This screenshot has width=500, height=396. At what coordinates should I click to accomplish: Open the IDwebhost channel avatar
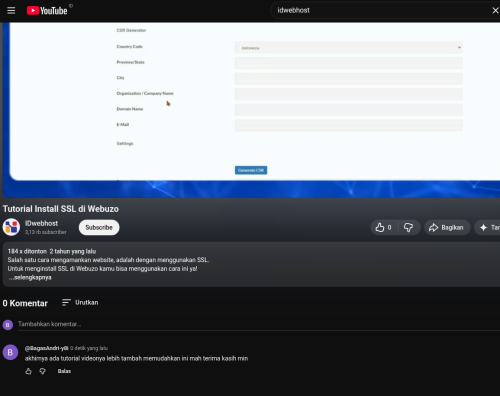coord(11,227)
